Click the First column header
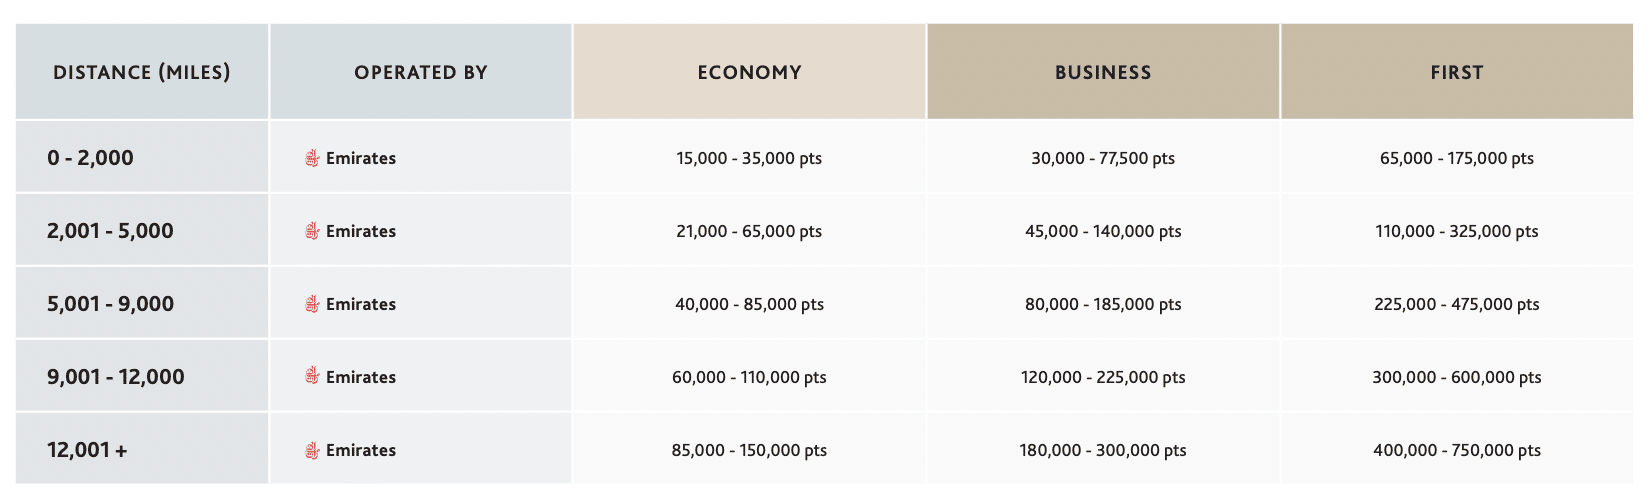Viewport: 1650px width, 502px height. pos(1456,72)
